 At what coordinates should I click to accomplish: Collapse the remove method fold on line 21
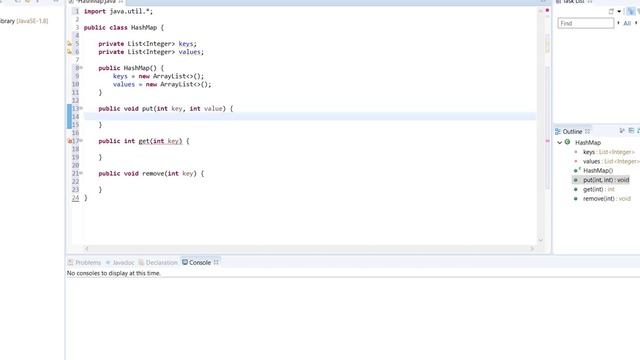coord(81,173)
